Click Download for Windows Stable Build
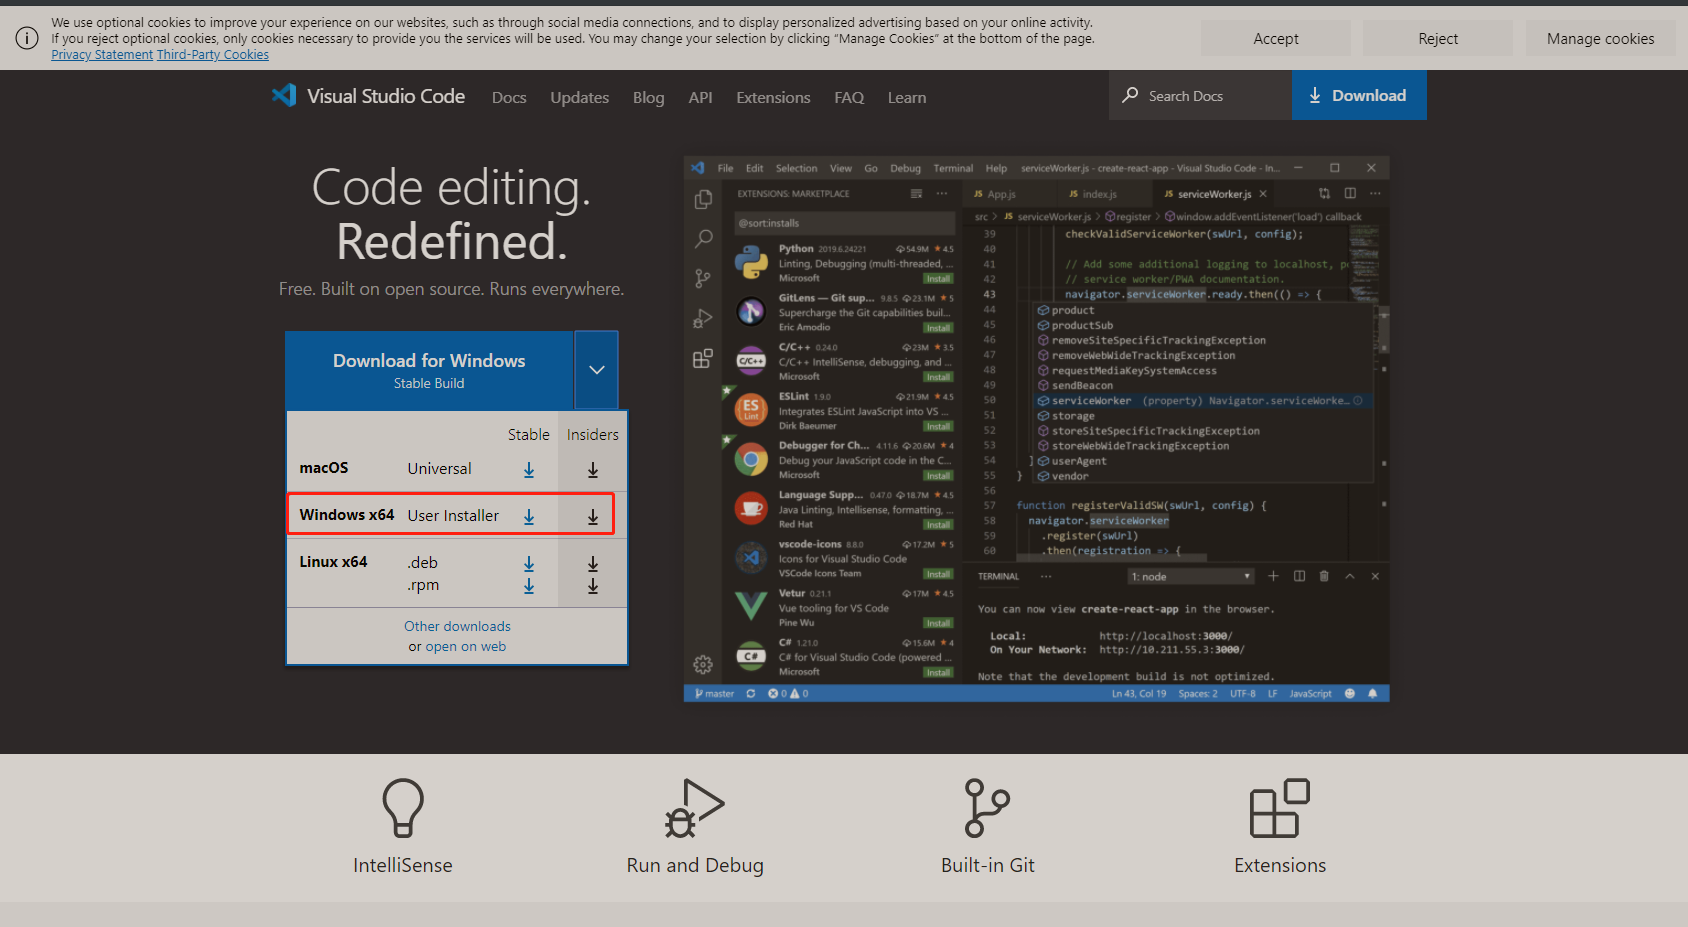1688x927 pixels. (429, 370)
